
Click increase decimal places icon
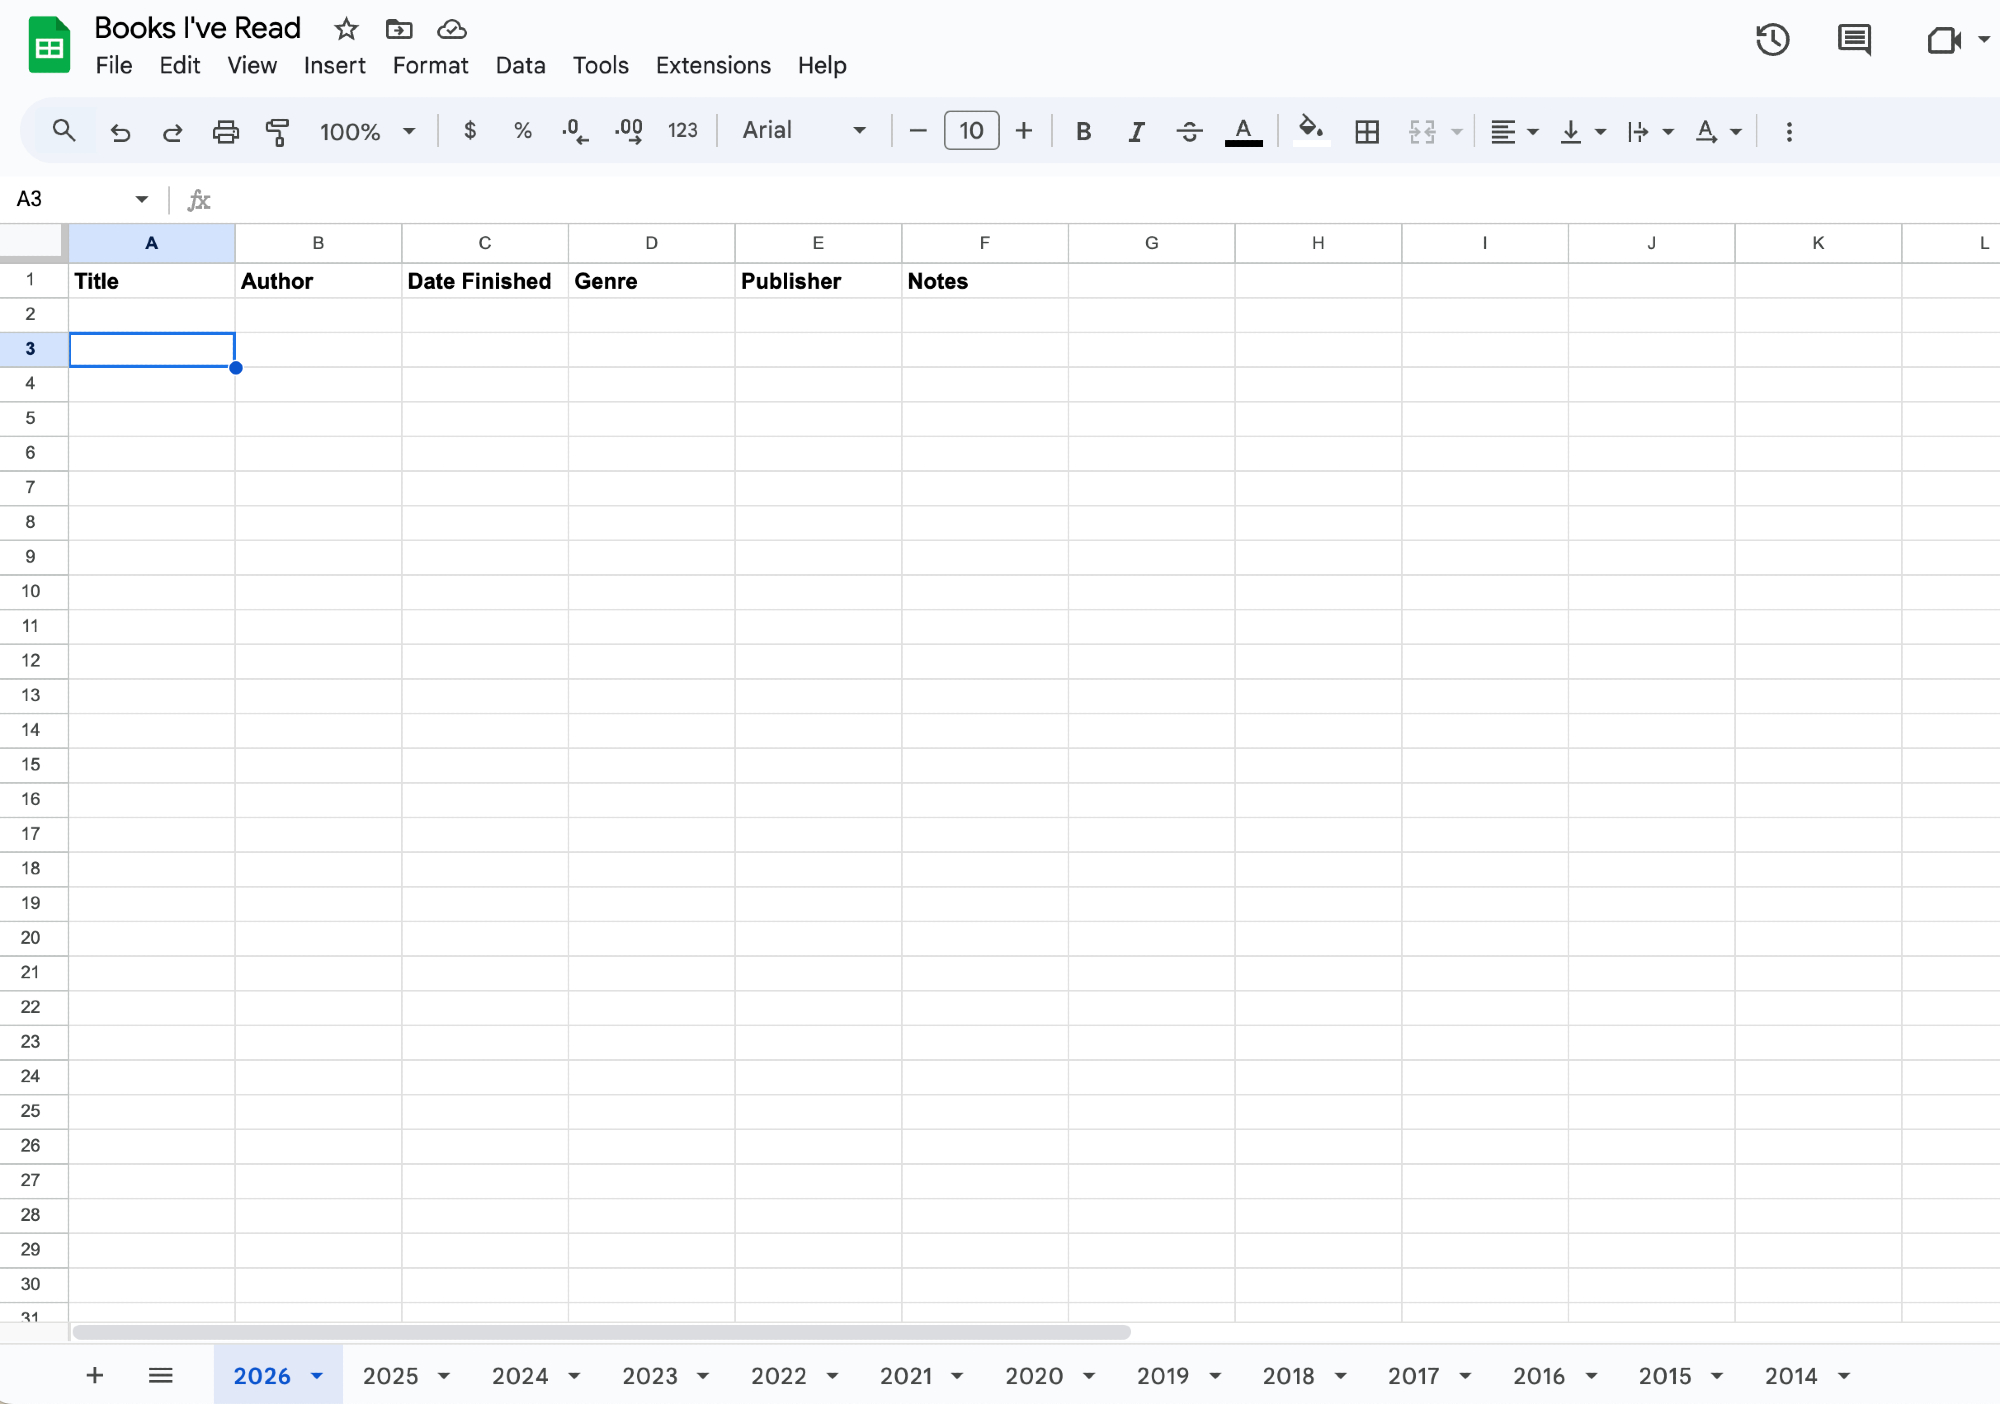[629, 131]
